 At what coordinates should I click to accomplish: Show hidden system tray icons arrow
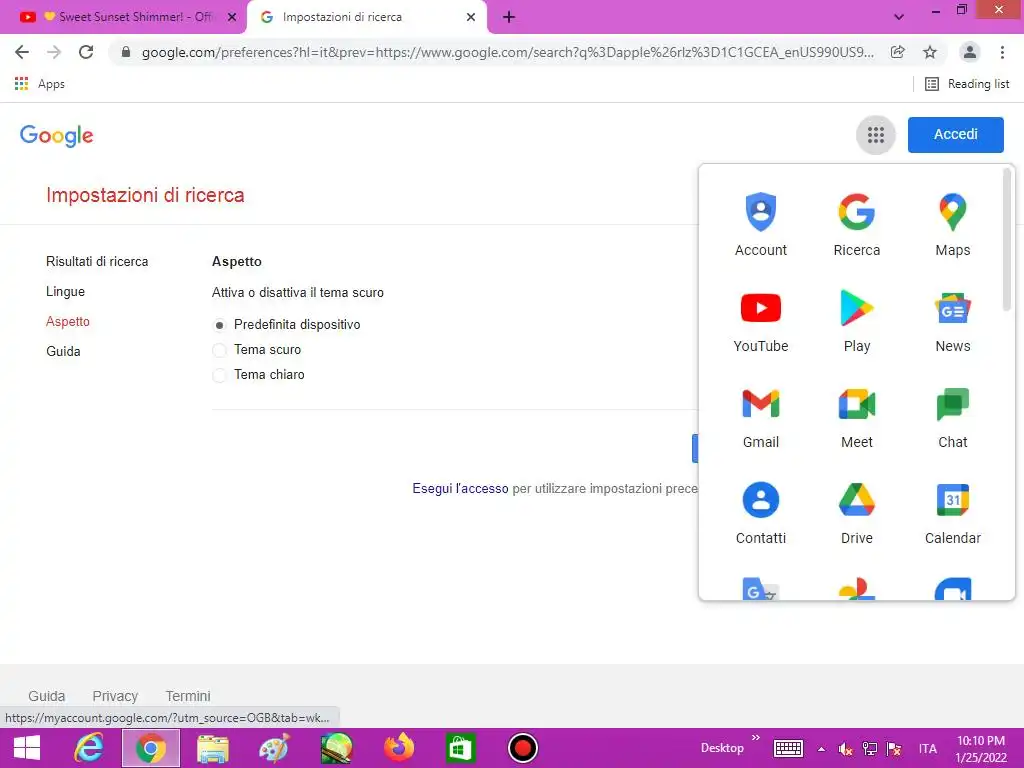[x=822, y=749]
